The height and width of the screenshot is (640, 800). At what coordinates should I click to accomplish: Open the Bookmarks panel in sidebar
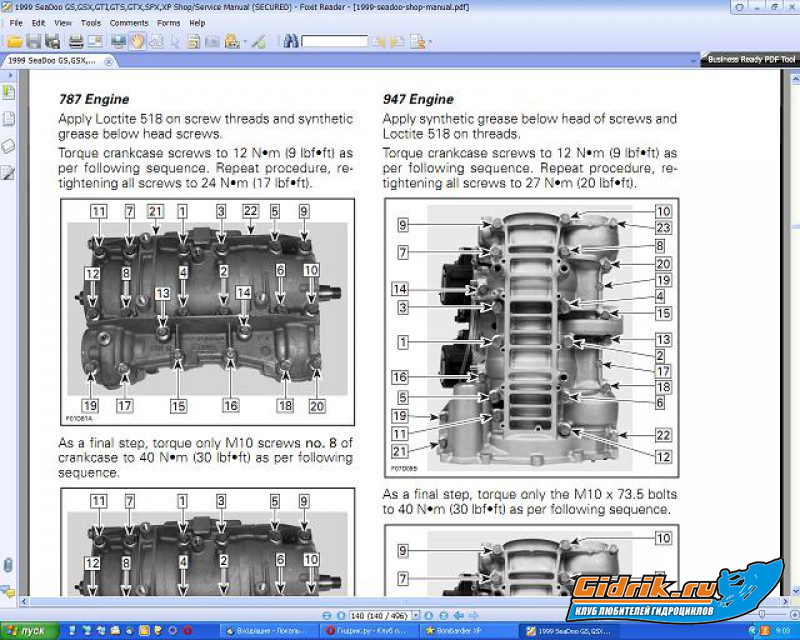click(x=8, y=93)
